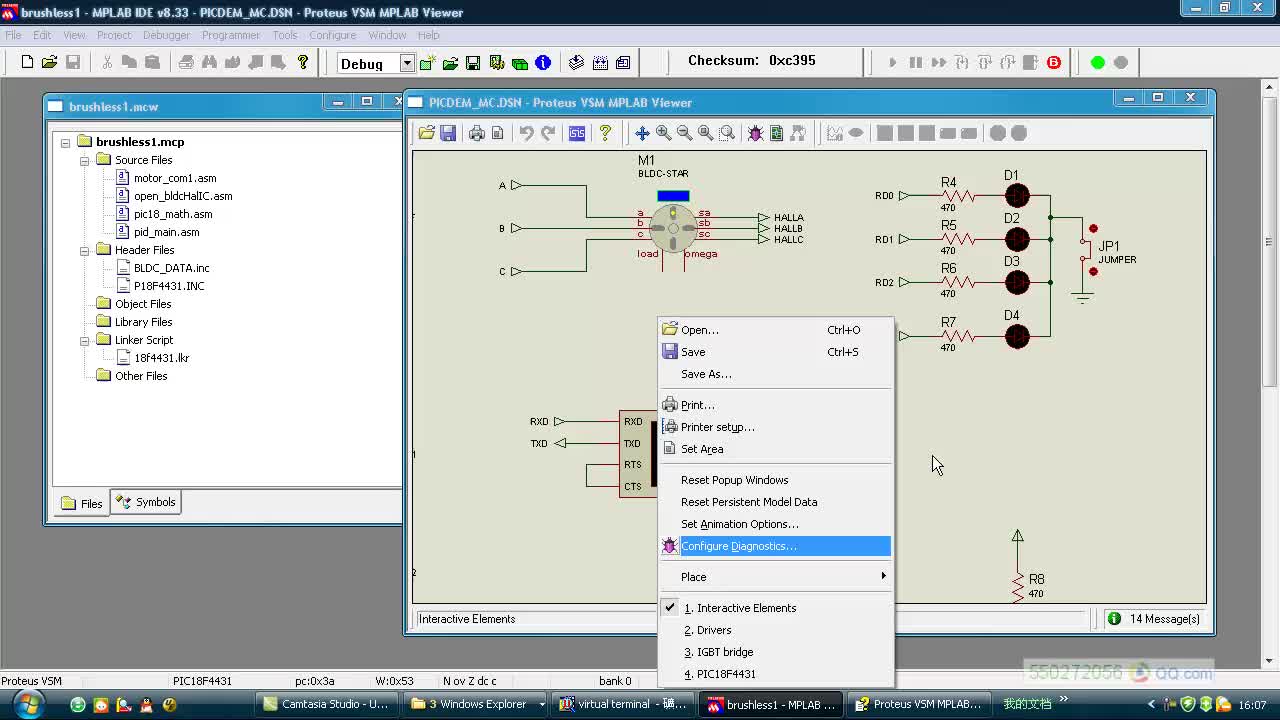Click the Configure Diagnostics bug toolbar icon
This screenshot has width=1280, height=720.
(x=755, y=133)
